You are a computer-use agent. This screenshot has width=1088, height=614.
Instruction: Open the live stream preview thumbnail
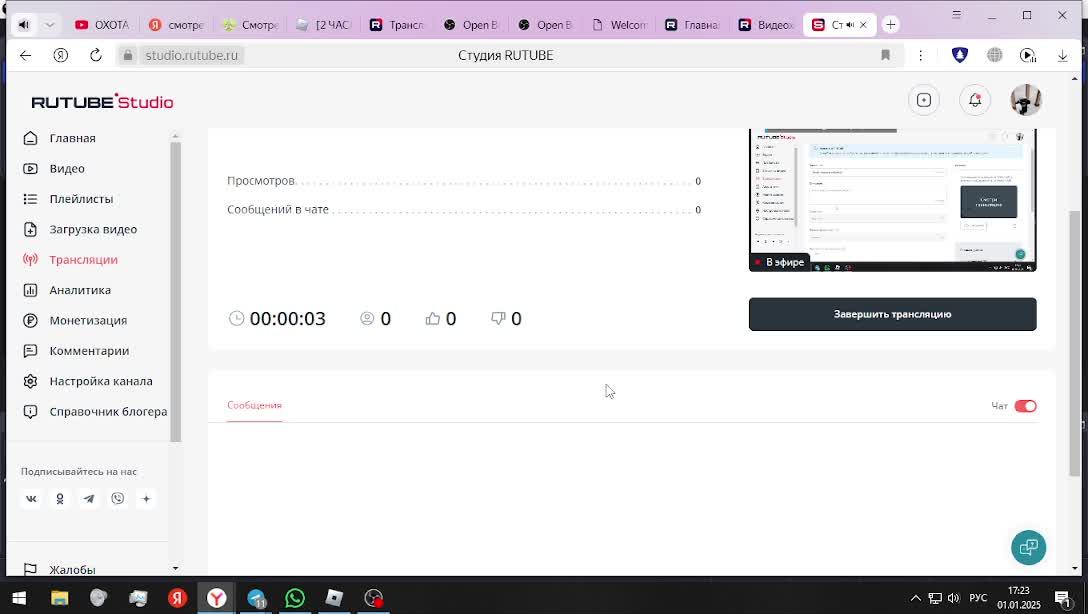892,200
